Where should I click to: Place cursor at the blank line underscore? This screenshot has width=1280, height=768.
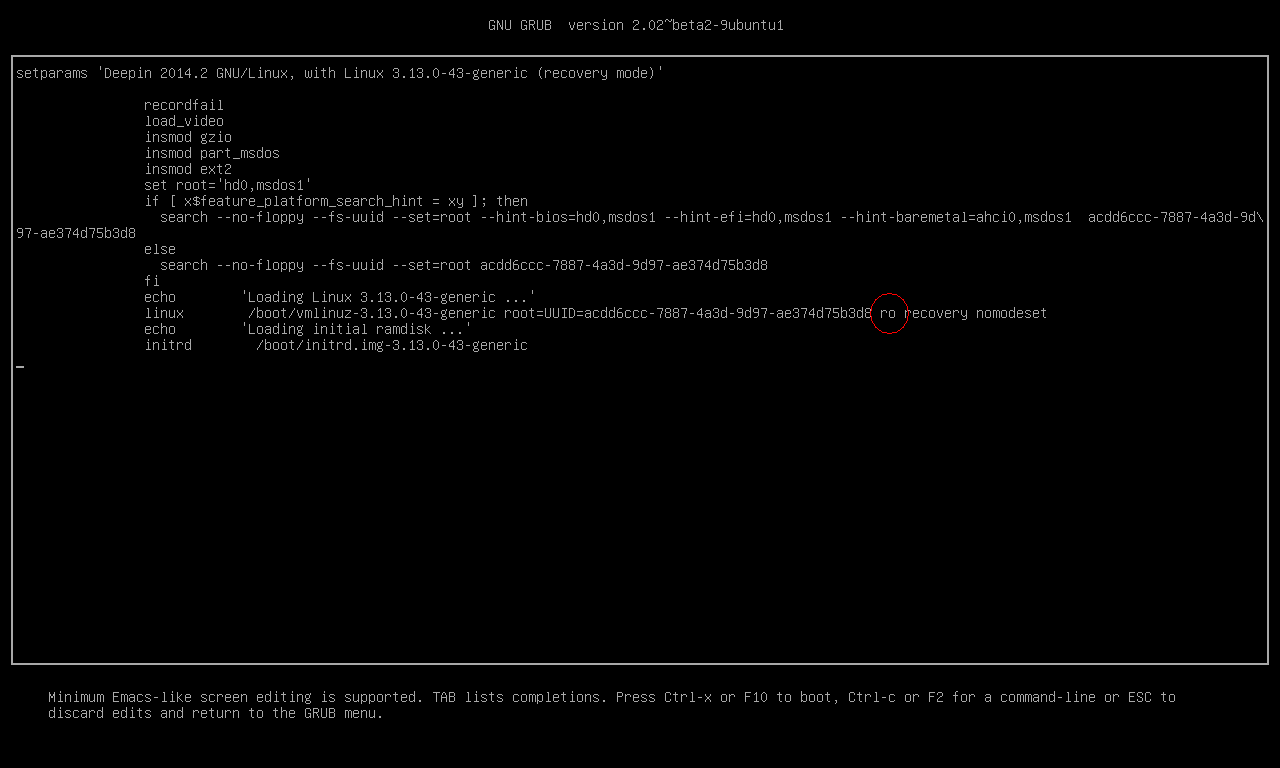click(20, 367)
